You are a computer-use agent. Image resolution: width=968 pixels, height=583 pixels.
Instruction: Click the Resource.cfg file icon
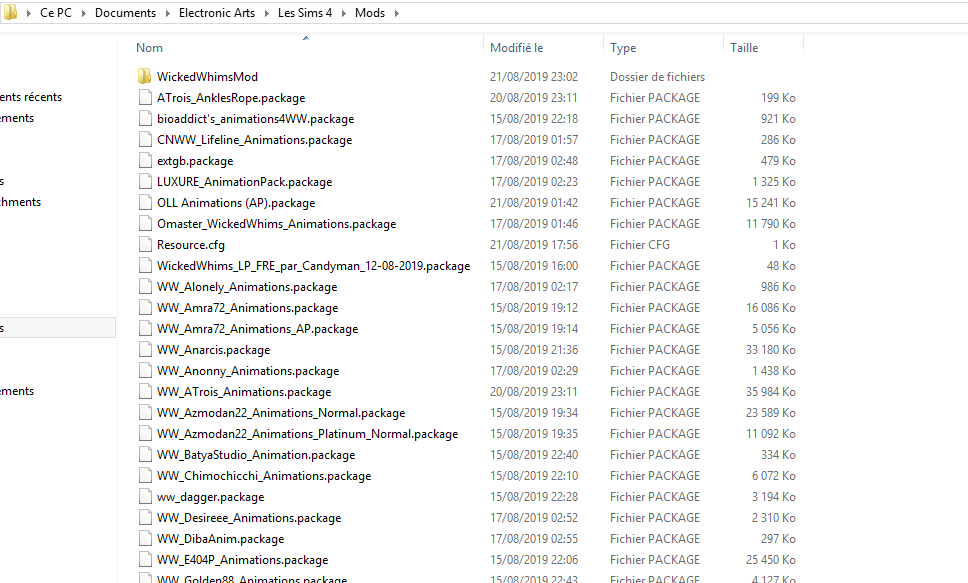[144, 245]
